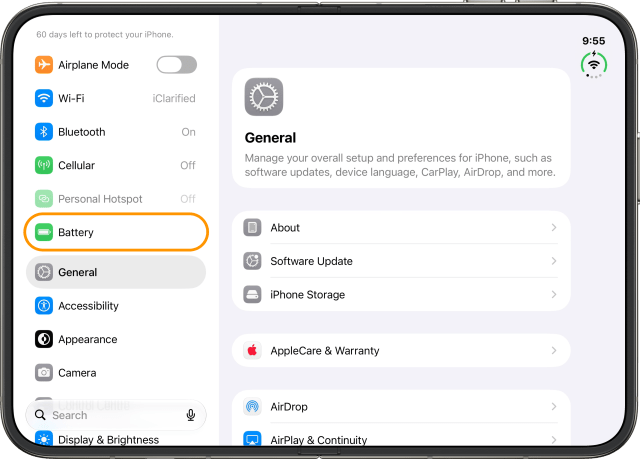
Task: Open Software Update label
Action: (x=311, y=261)
